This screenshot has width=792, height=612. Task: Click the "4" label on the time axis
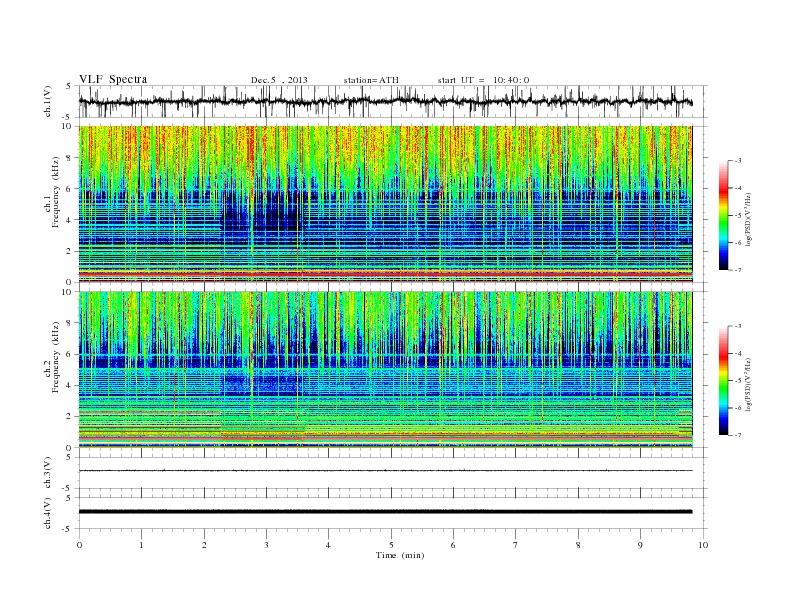click(328, 545)
